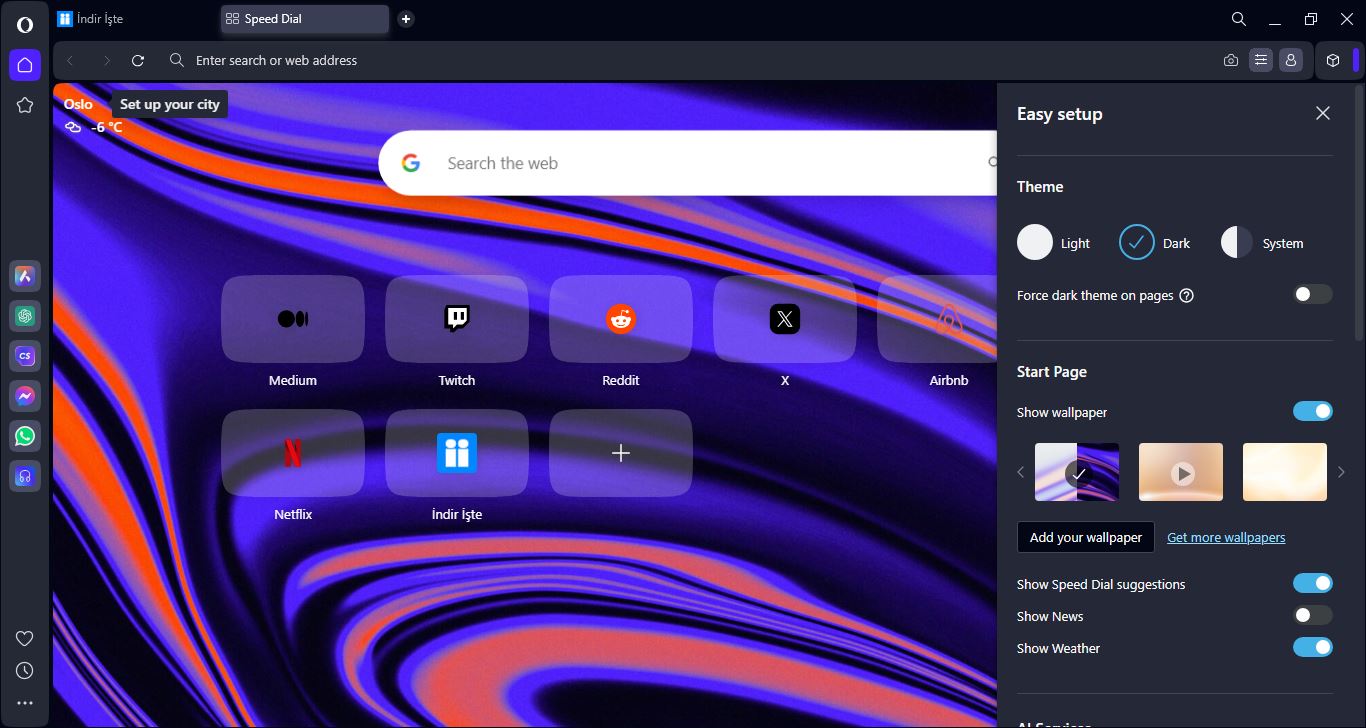
Task: Enable Show News toggle
Action: [1313, 615]
